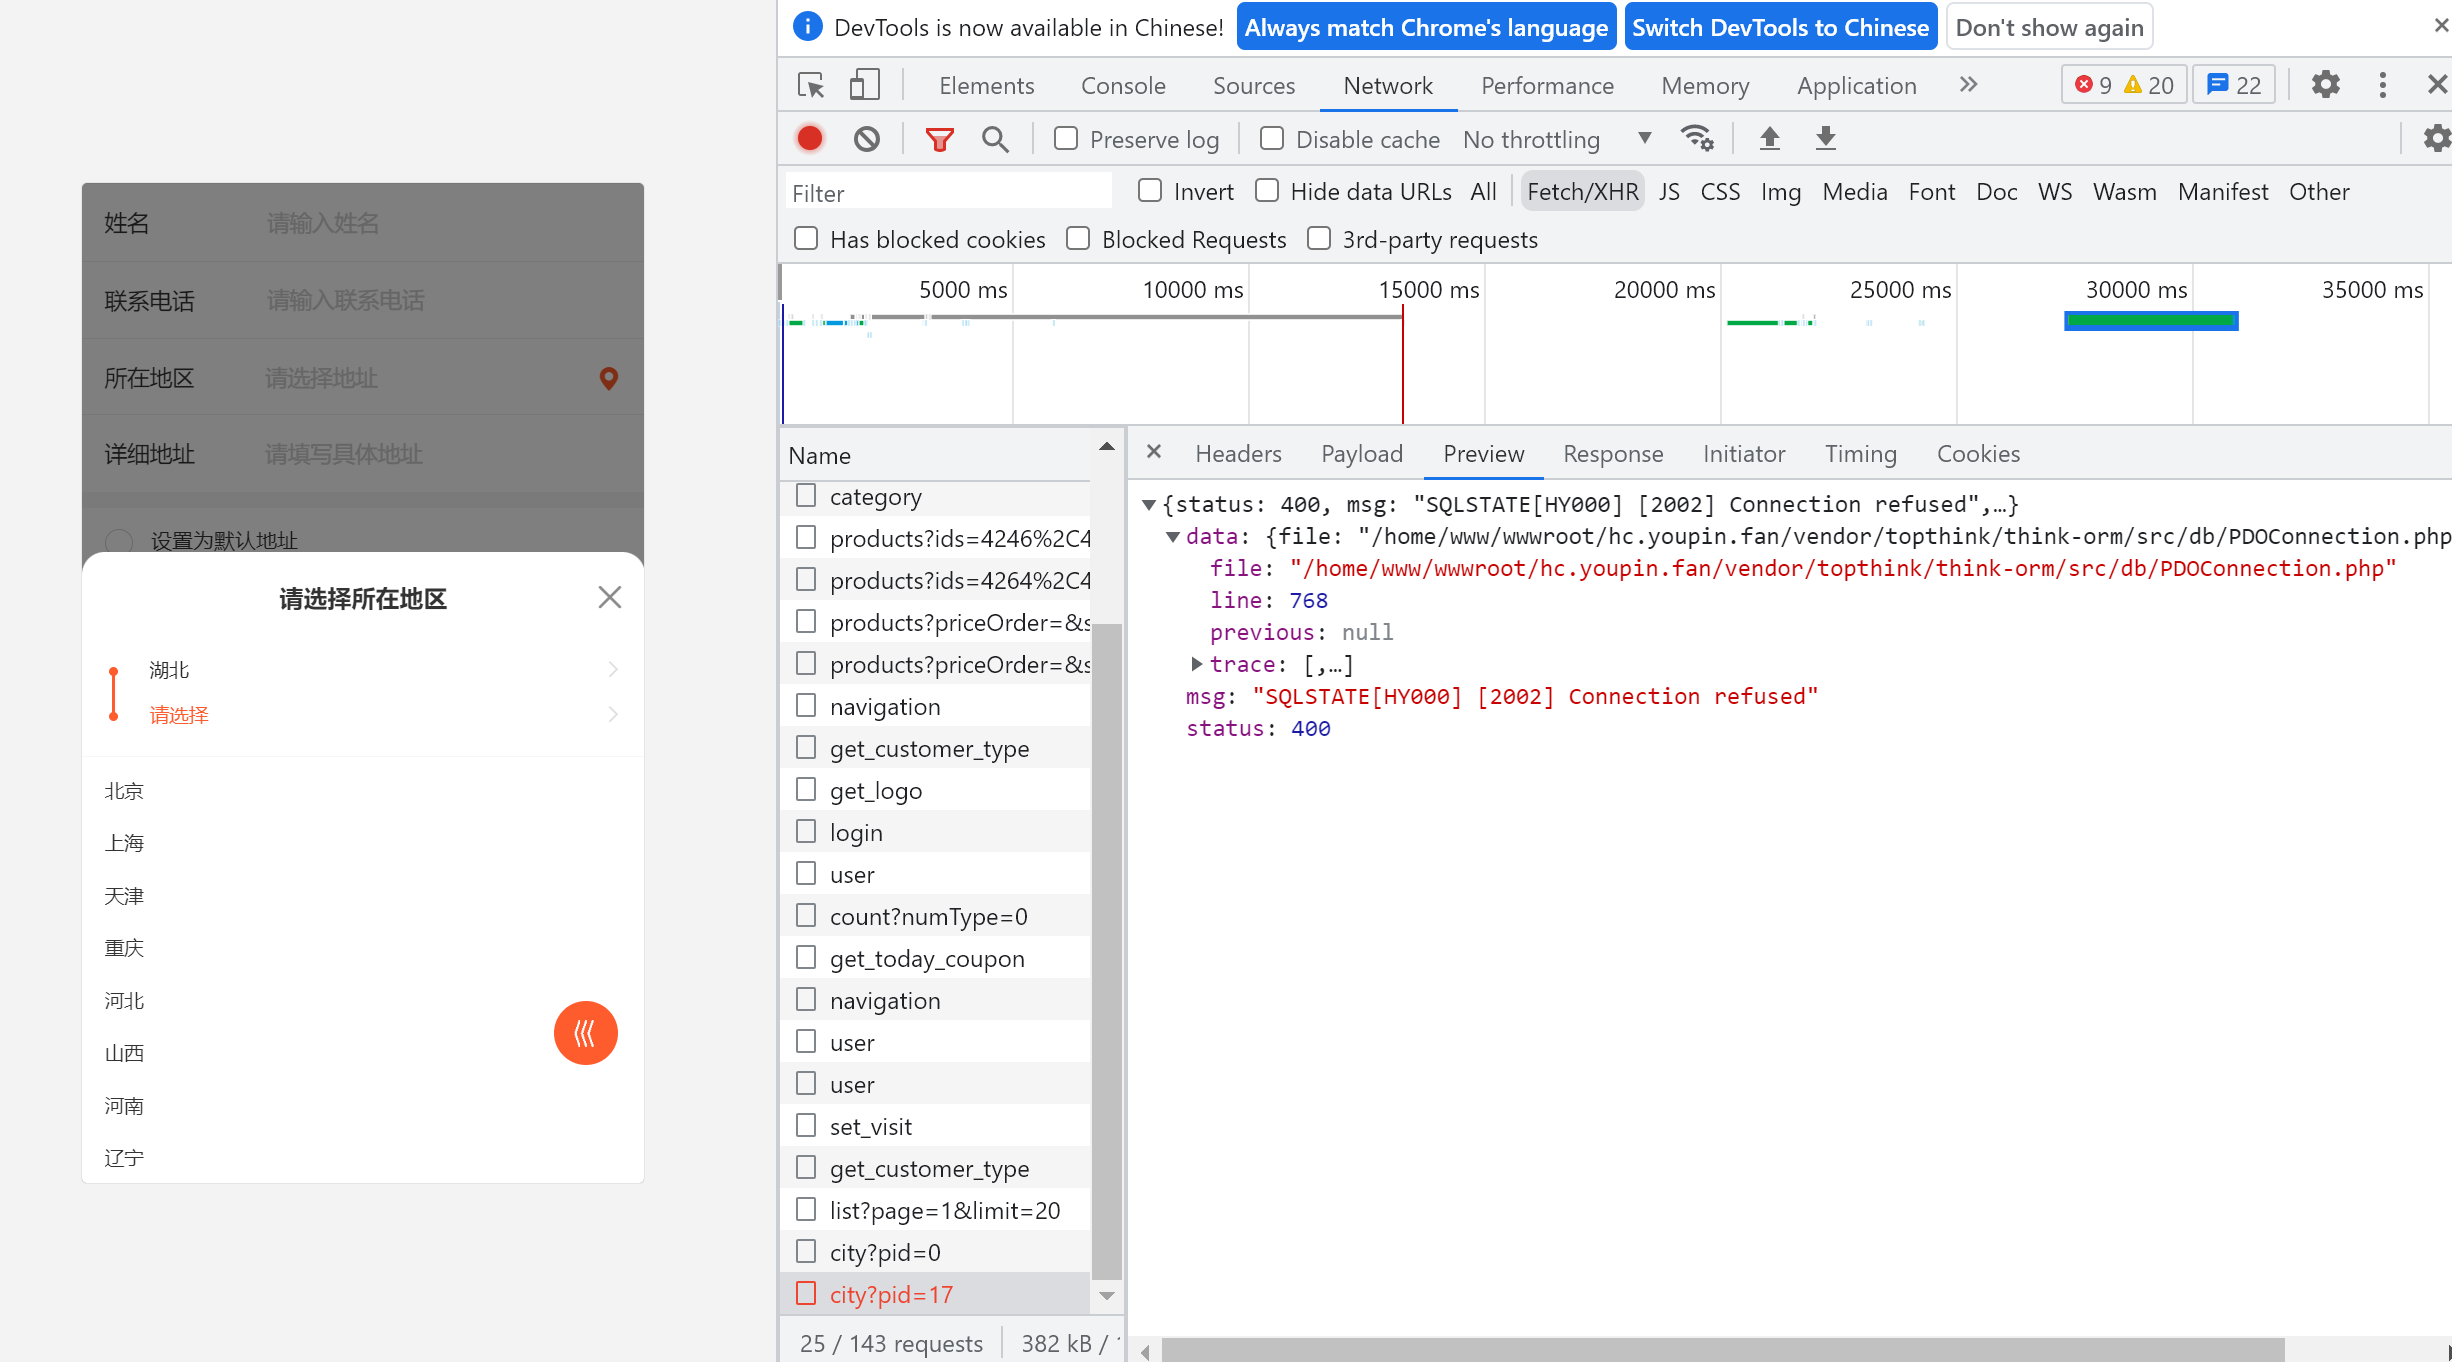Click the horizontal scrollbar under preview
The image size is (2452, 1362).
click(1722, 1350)
